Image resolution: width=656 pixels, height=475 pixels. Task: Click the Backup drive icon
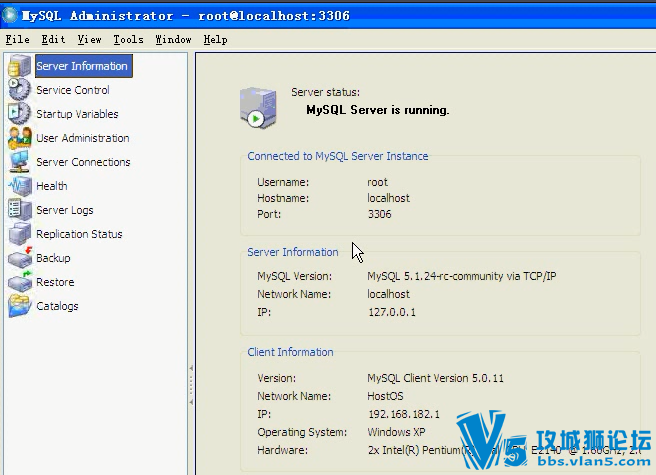20,258
